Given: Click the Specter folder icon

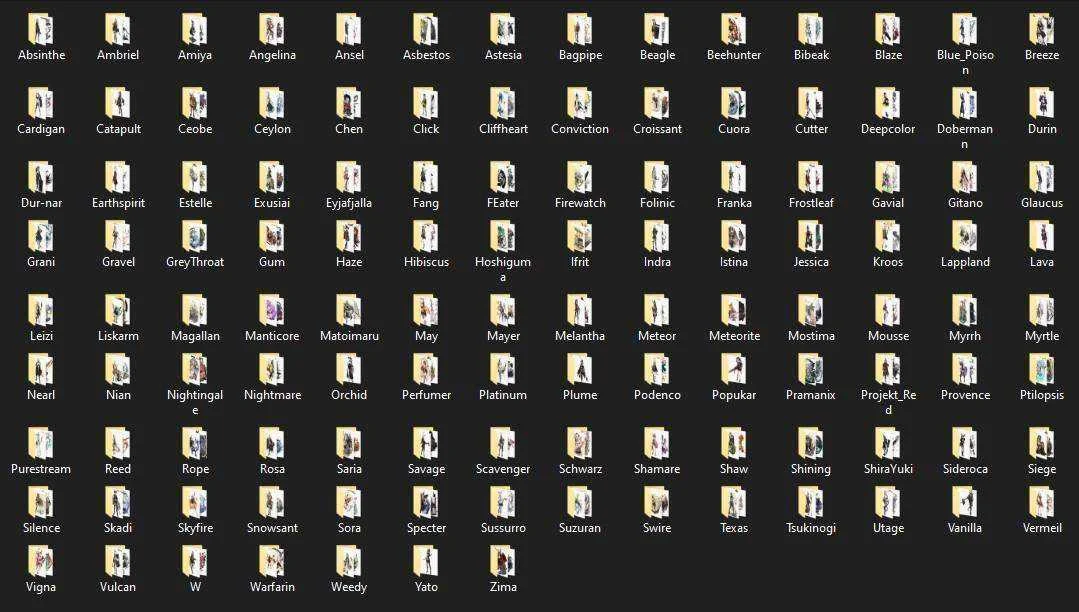Looking at the screenshot, I should 426,503.
